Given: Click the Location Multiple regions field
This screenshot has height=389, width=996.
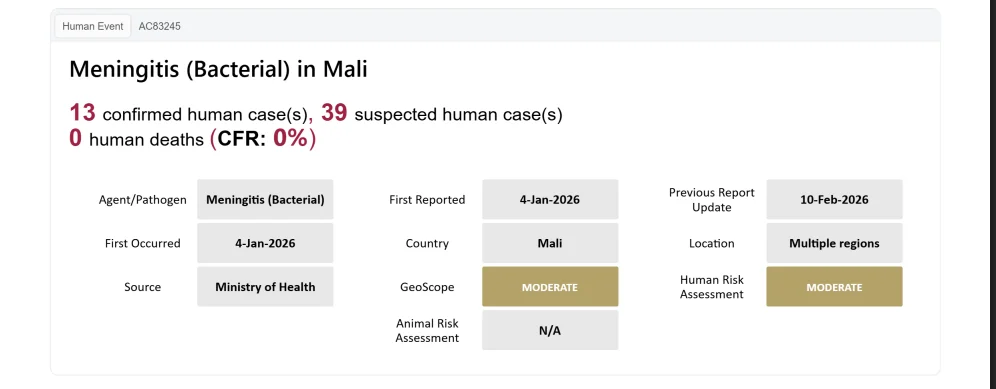Looking at the screenshot, I should click(x=834, y=243).
